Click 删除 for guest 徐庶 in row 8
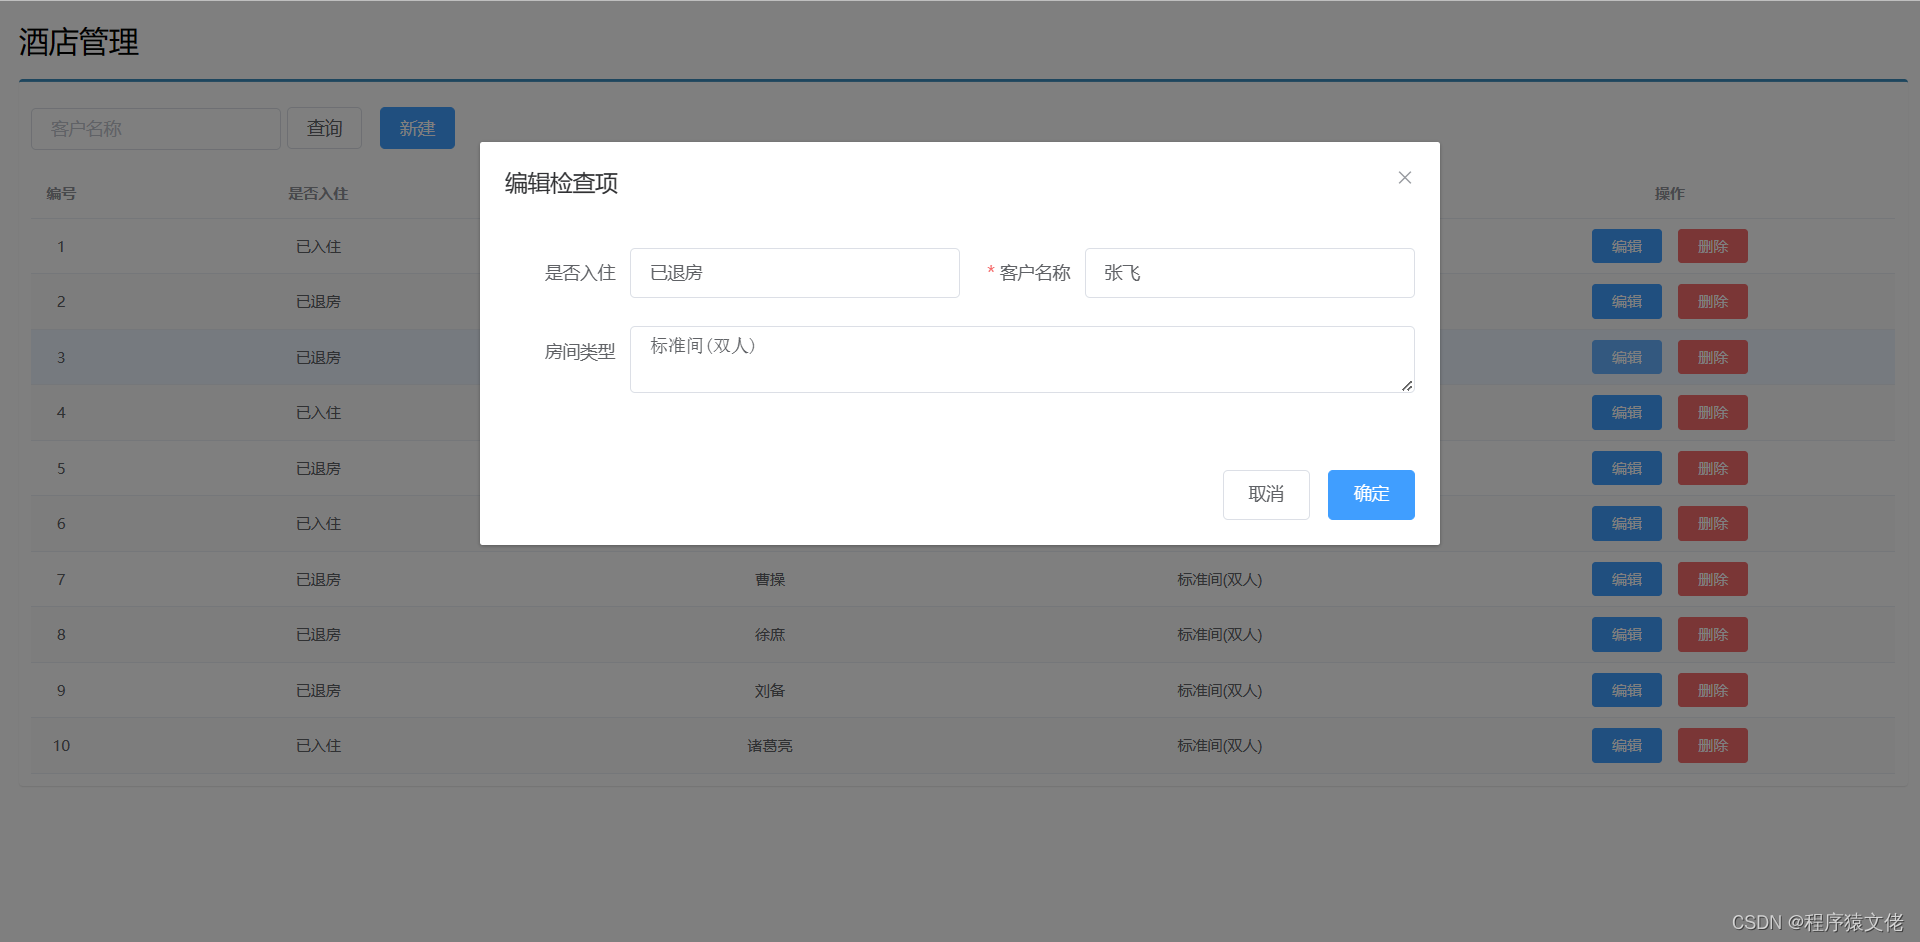The height and width of the screenshot is (942, 1920). [1712, 634]
